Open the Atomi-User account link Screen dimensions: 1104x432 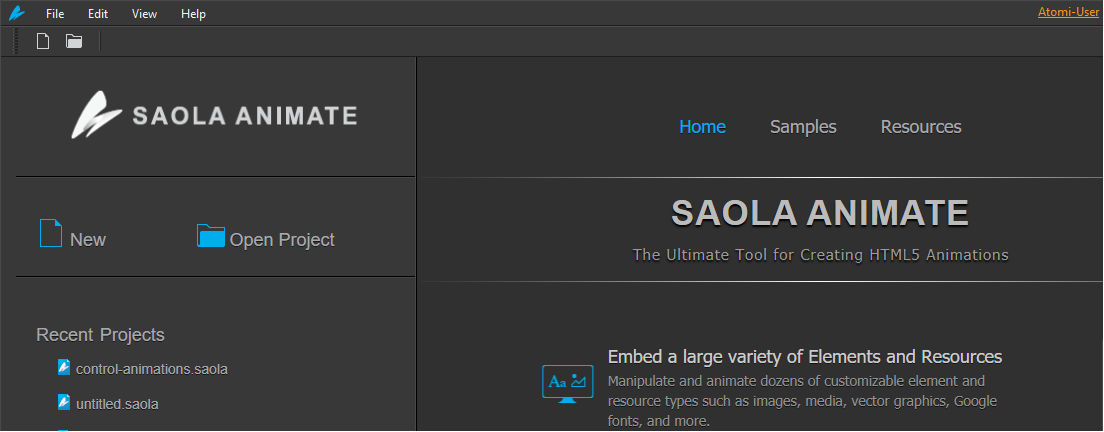pyautogui.click(x=1068, y=12)
